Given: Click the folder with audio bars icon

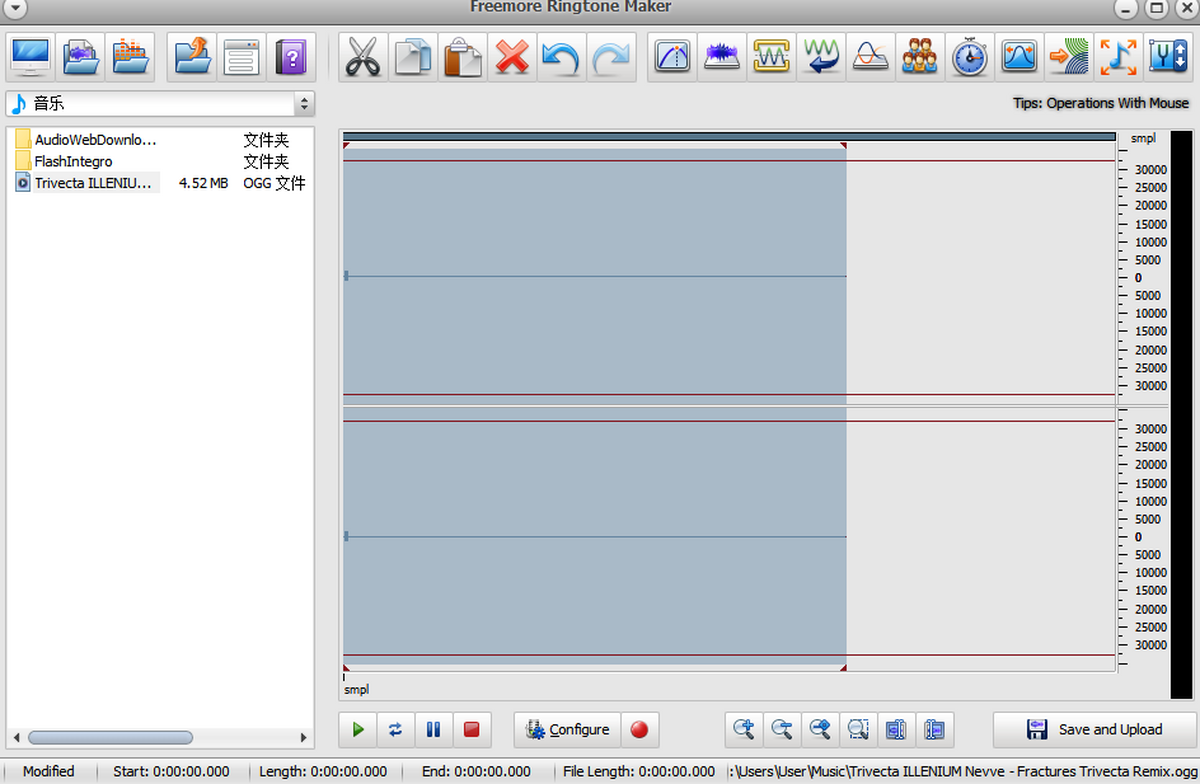Looking at the screenshot, I should 131,56.
